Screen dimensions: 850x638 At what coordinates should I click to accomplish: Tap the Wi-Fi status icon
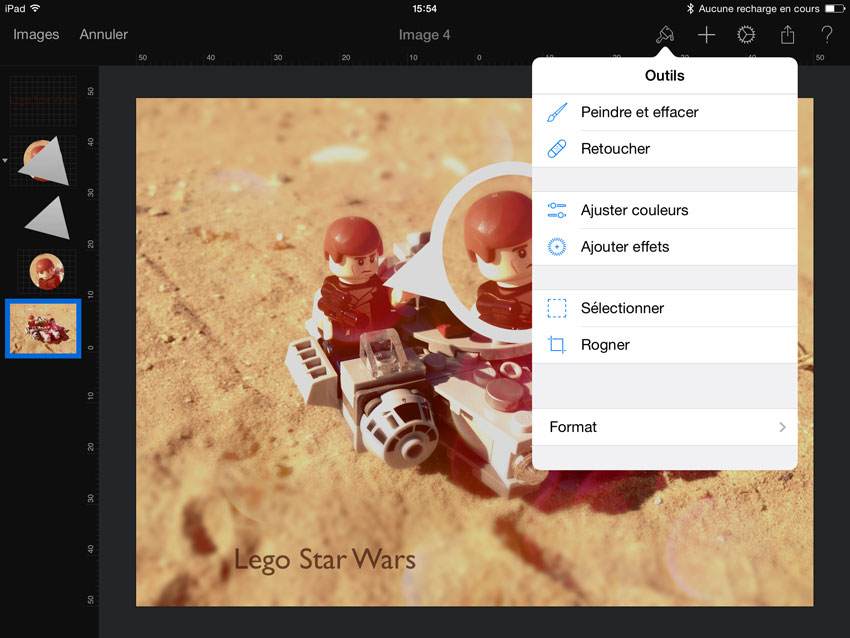(35, 8)
